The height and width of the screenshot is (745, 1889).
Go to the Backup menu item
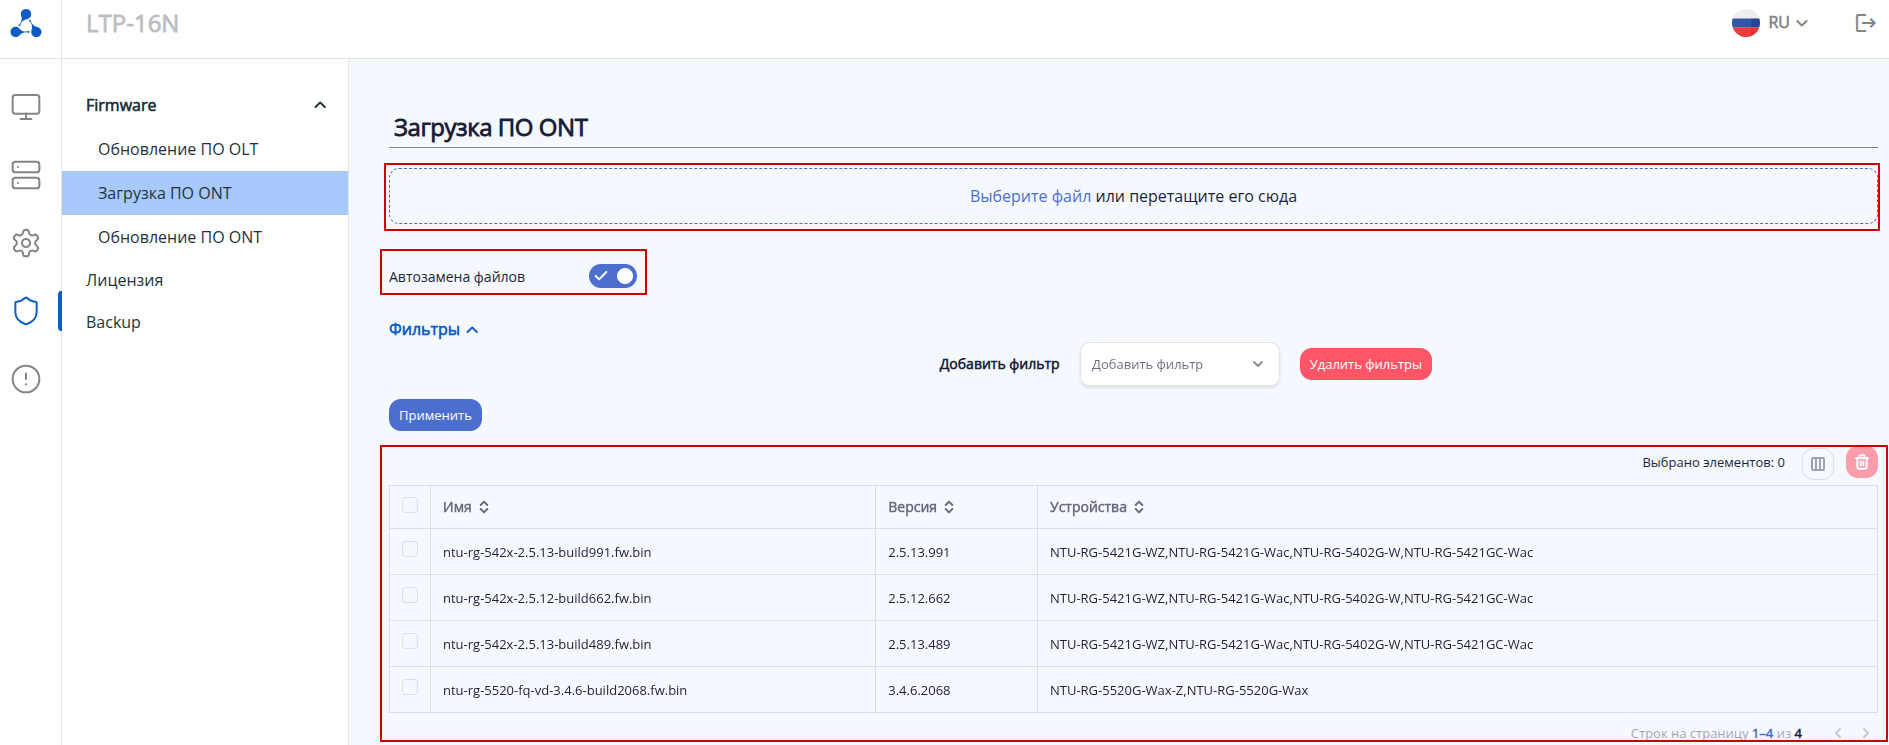pyautogui.click(x=113, y=322)
